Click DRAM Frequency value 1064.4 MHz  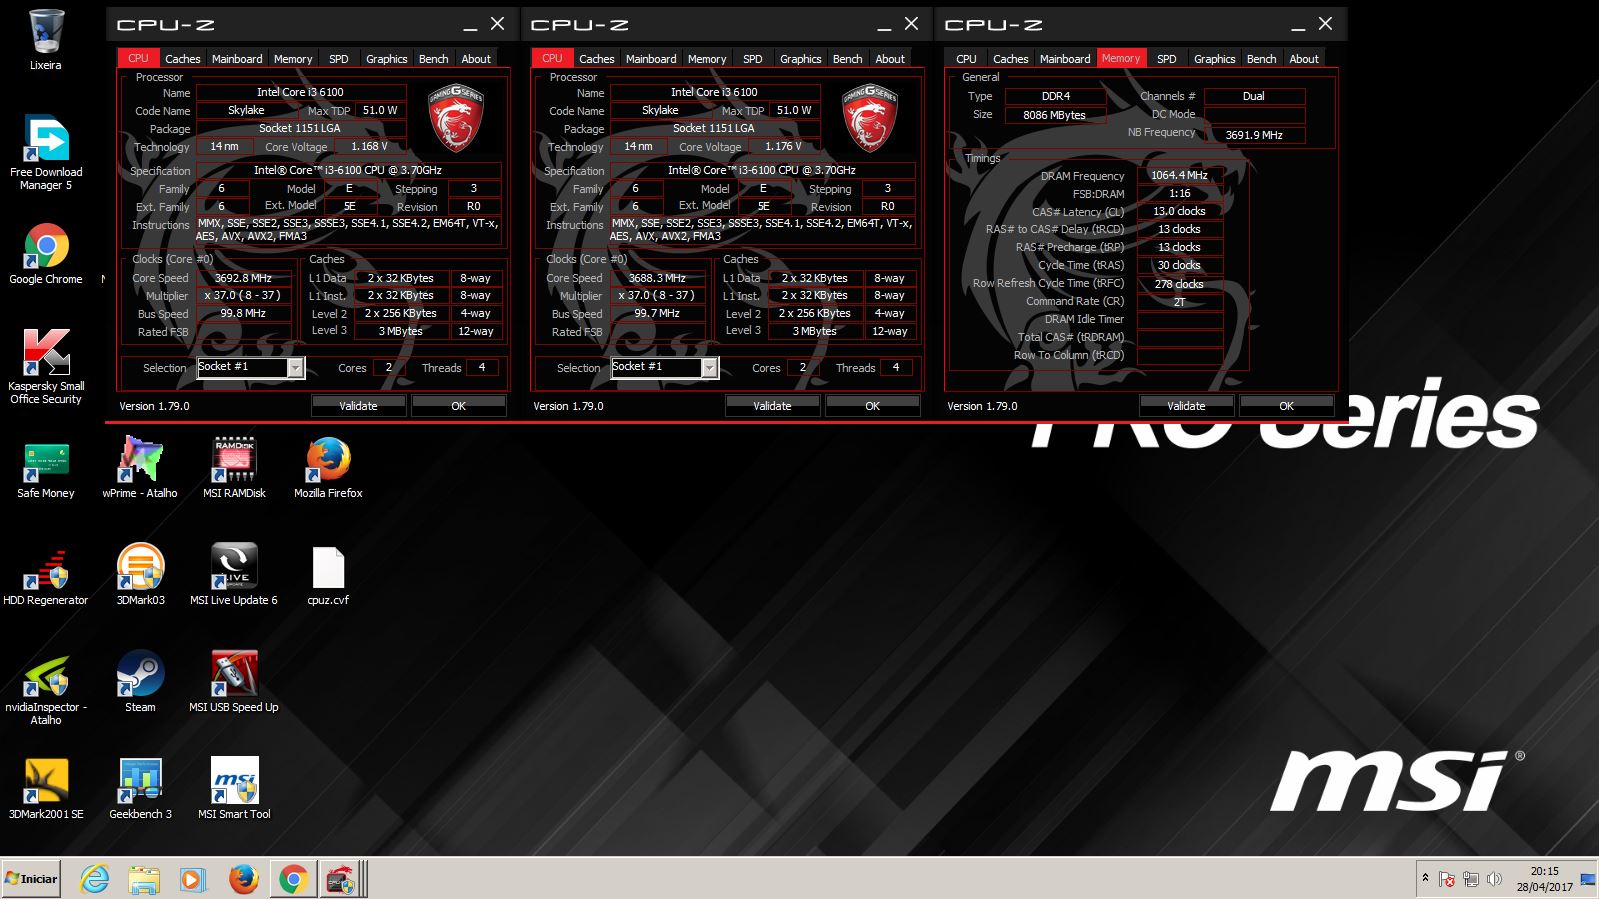[x=1180, y=175]
